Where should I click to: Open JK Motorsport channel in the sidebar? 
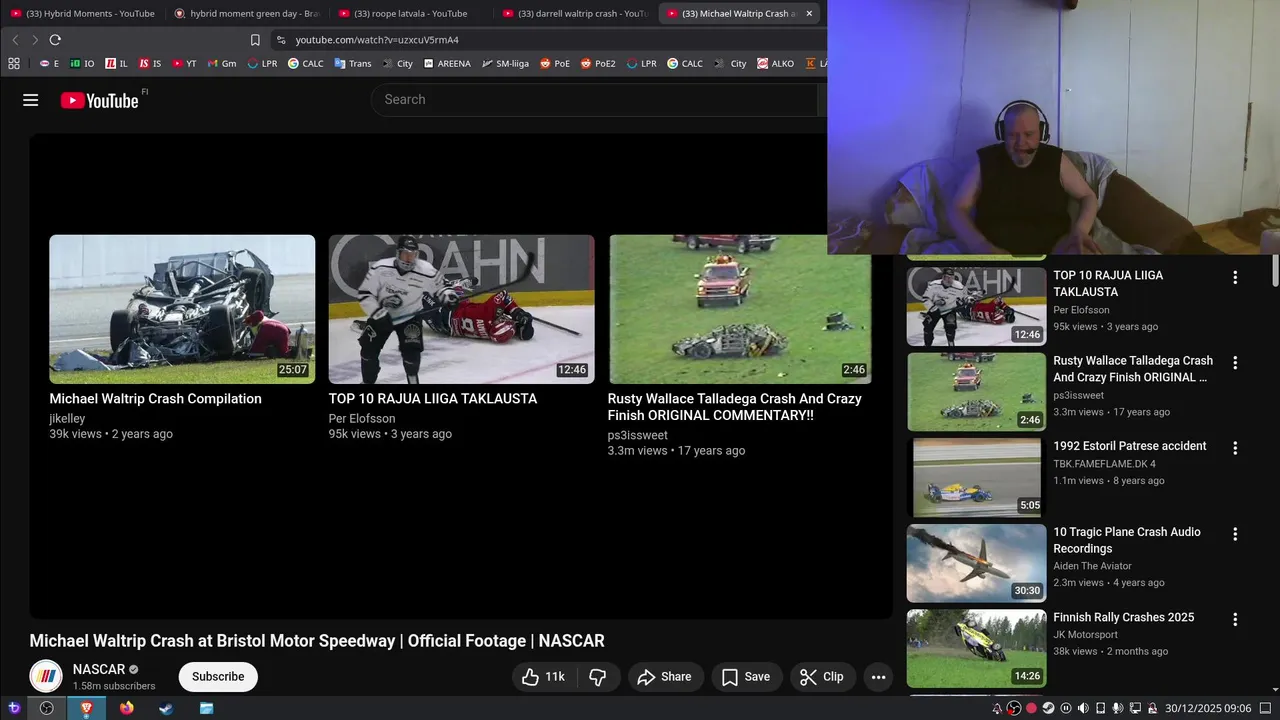pyautogui.click(x=1085, y=634)
